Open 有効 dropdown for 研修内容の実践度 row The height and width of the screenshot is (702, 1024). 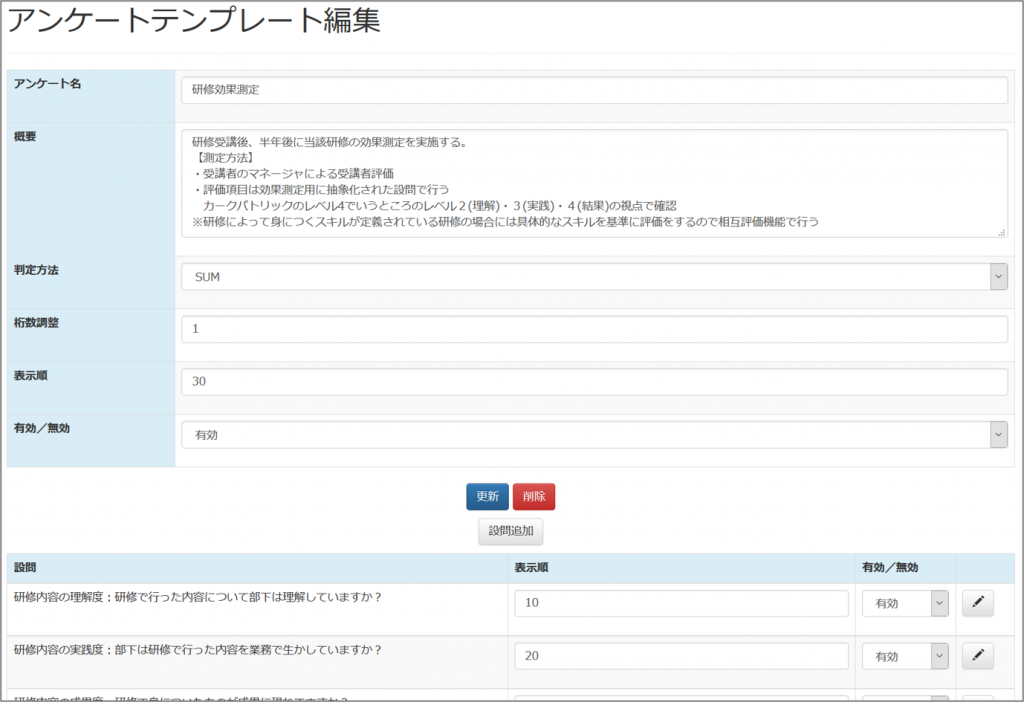[x=905, y=656]
